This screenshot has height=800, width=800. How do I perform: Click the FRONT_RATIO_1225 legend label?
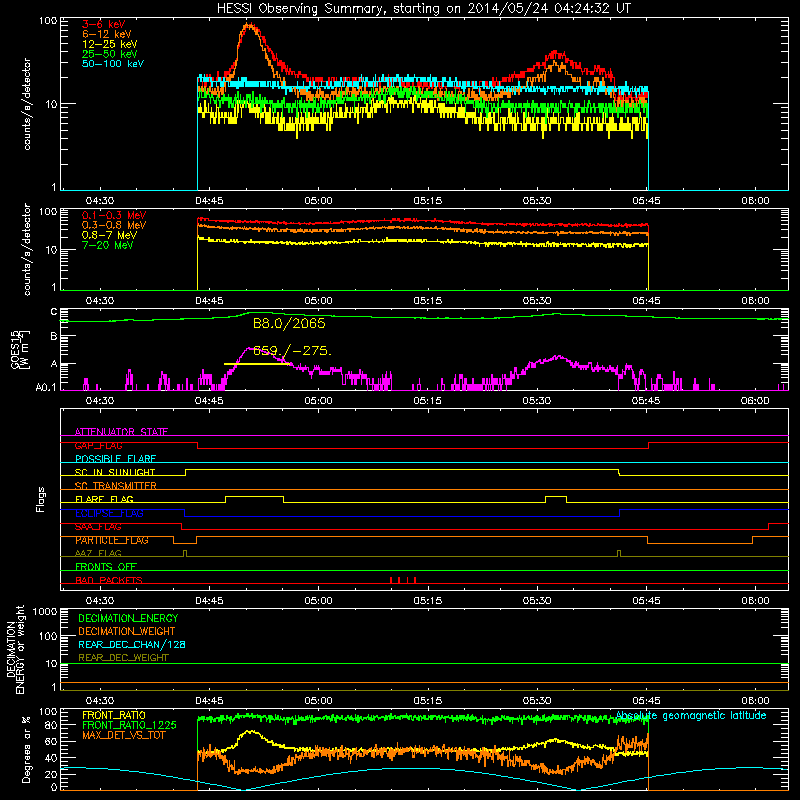[129, 725]
